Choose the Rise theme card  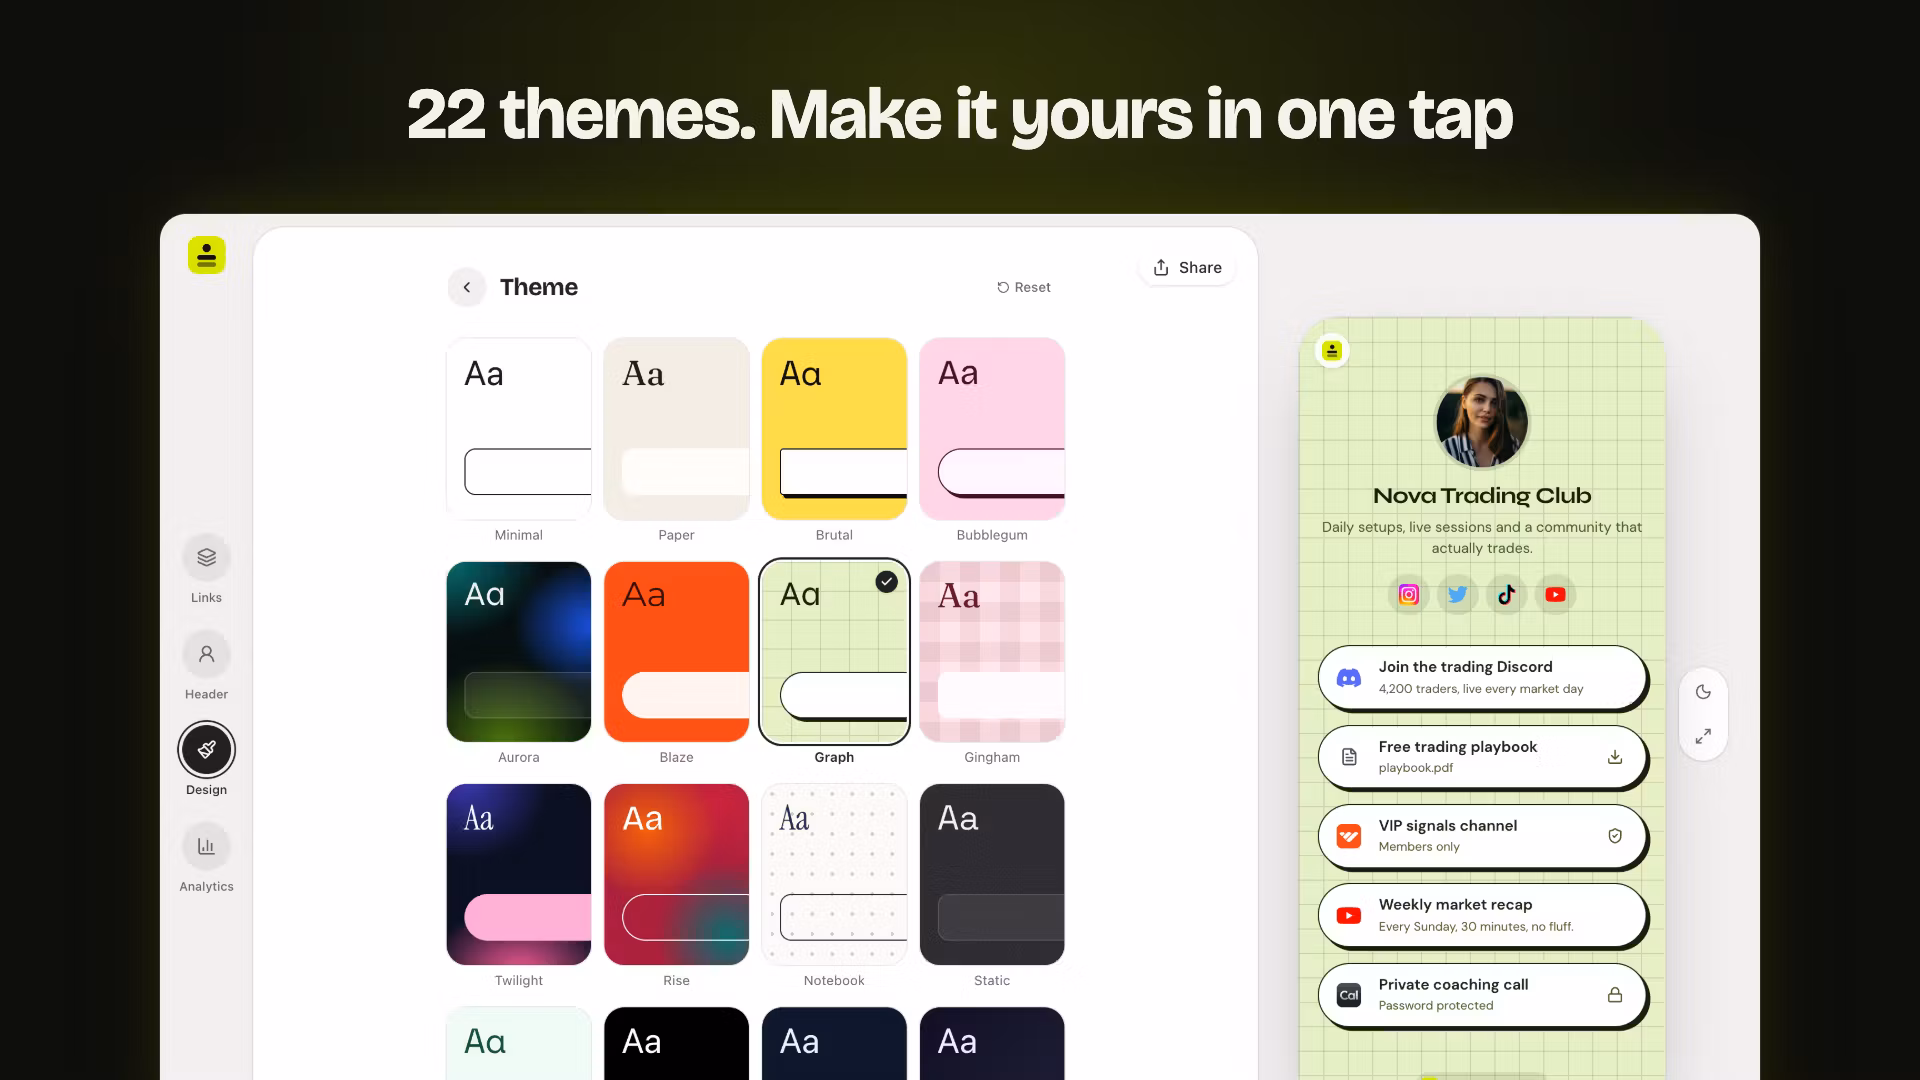click(x=676, y=875)
